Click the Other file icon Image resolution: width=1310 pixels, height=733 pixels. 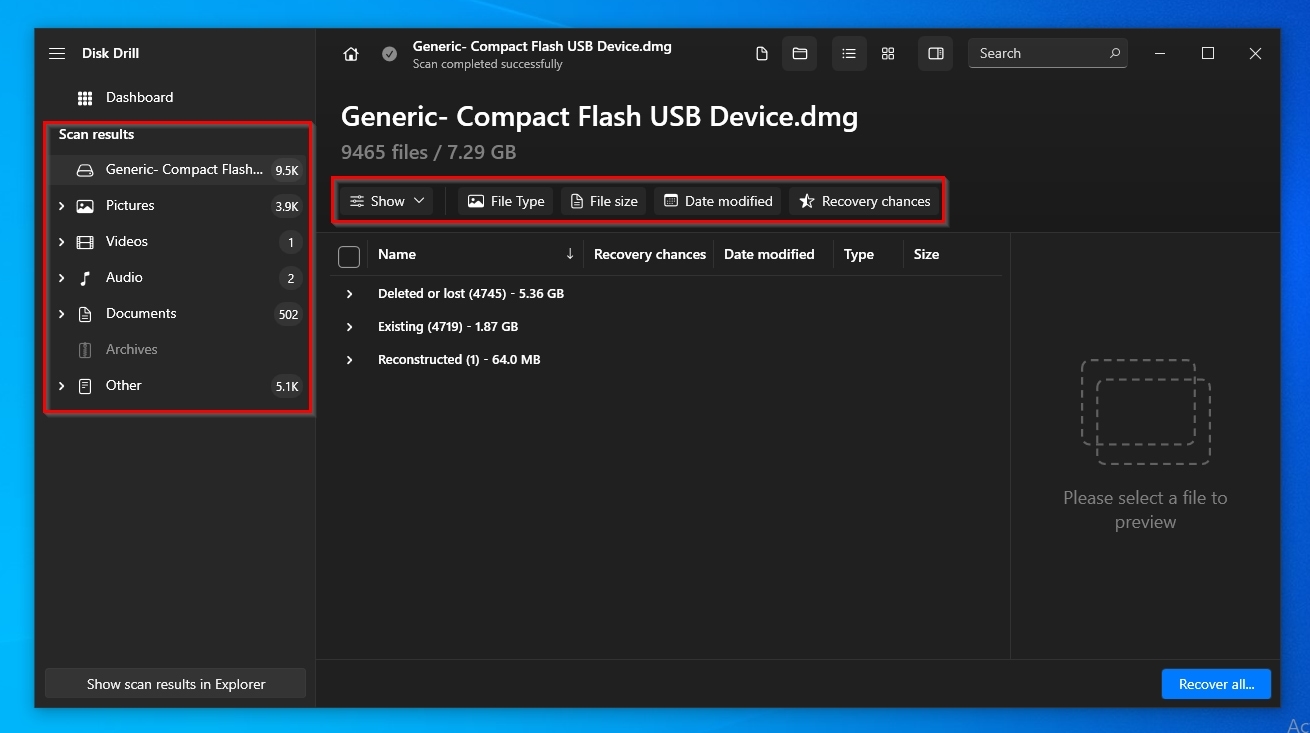pyautogui.click(x=85, y=386)
